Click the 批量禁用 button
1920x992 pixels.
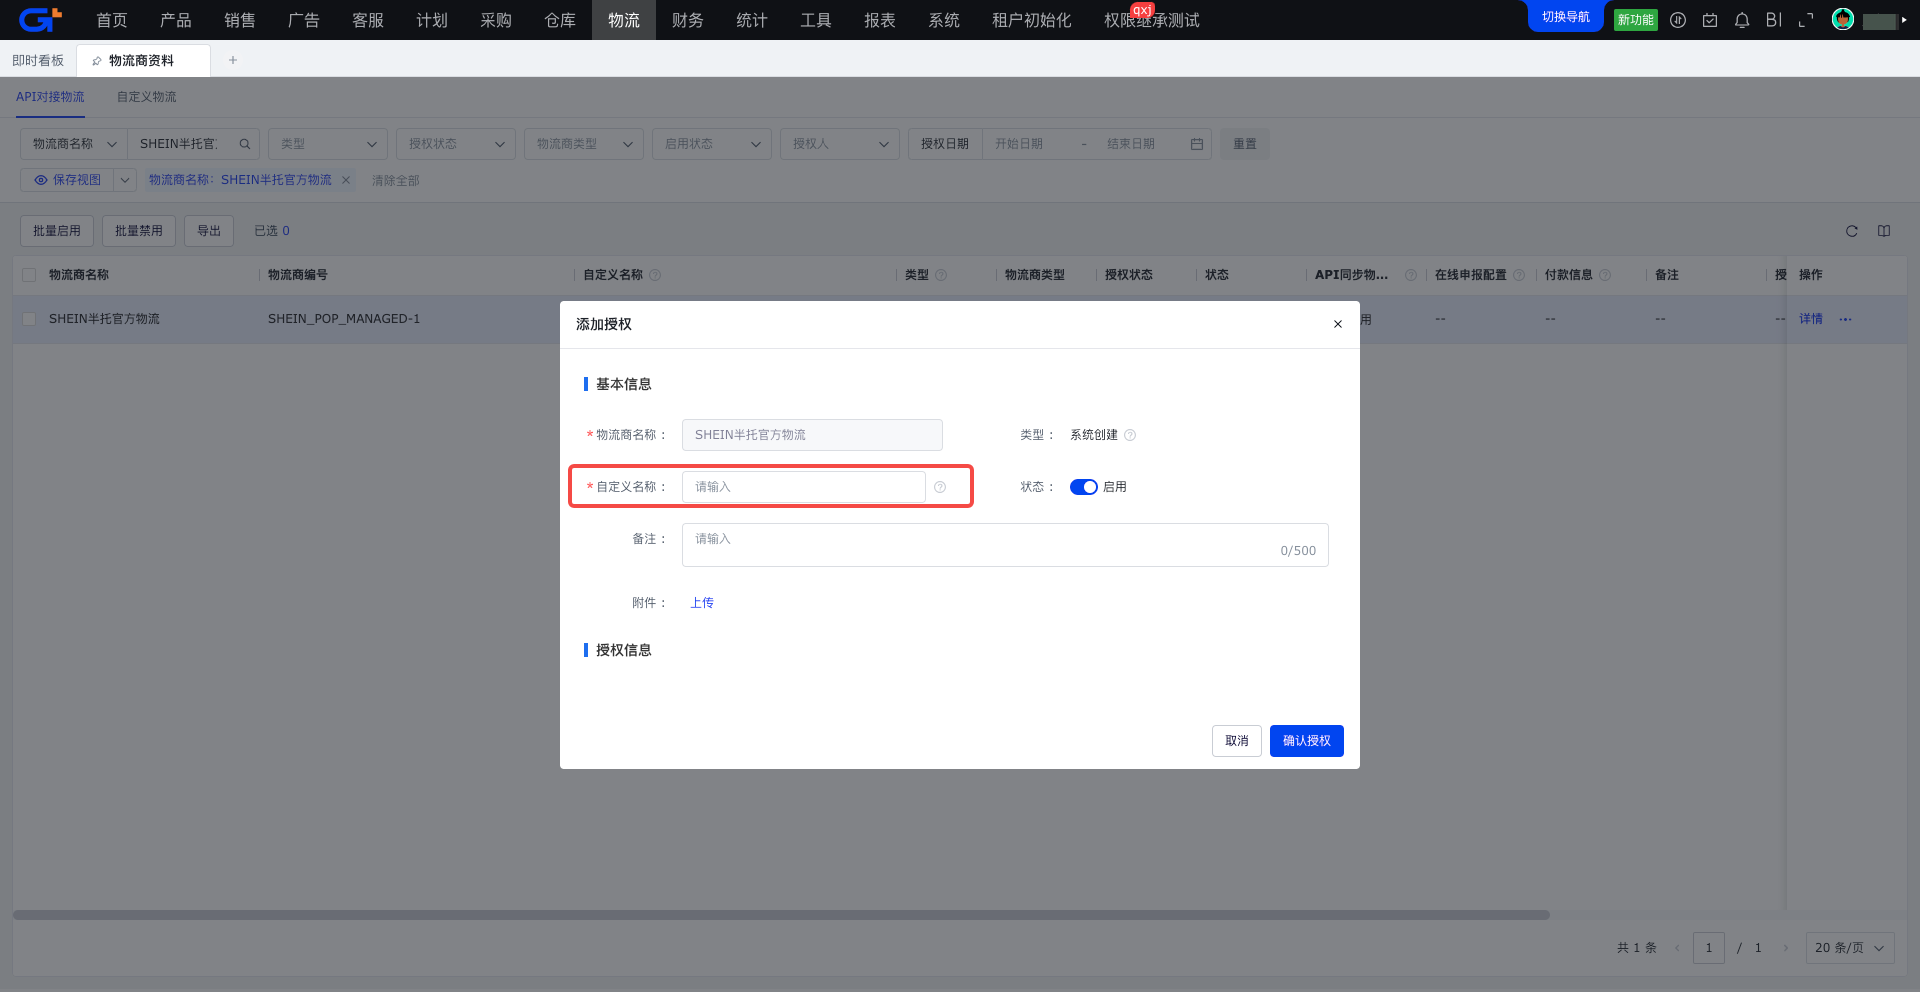(x=139, y=231)
